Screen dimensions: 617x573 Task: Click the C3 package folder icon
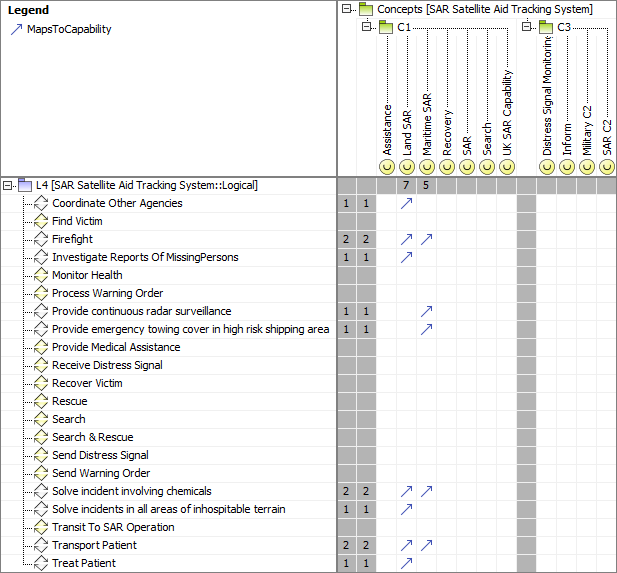[546, 27]
